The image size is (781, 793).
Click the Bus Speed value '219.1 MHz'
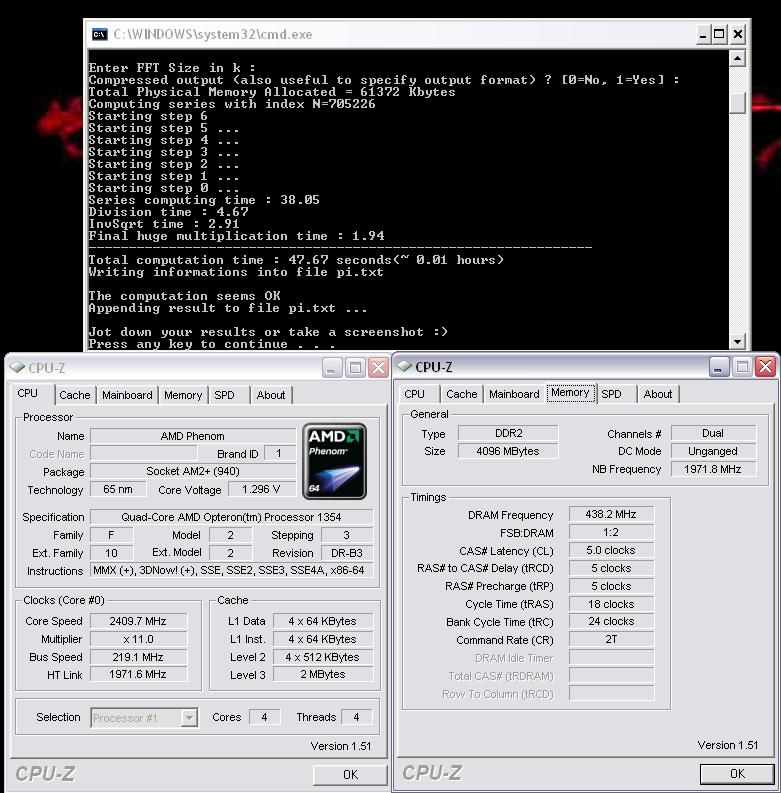(138, 657)
